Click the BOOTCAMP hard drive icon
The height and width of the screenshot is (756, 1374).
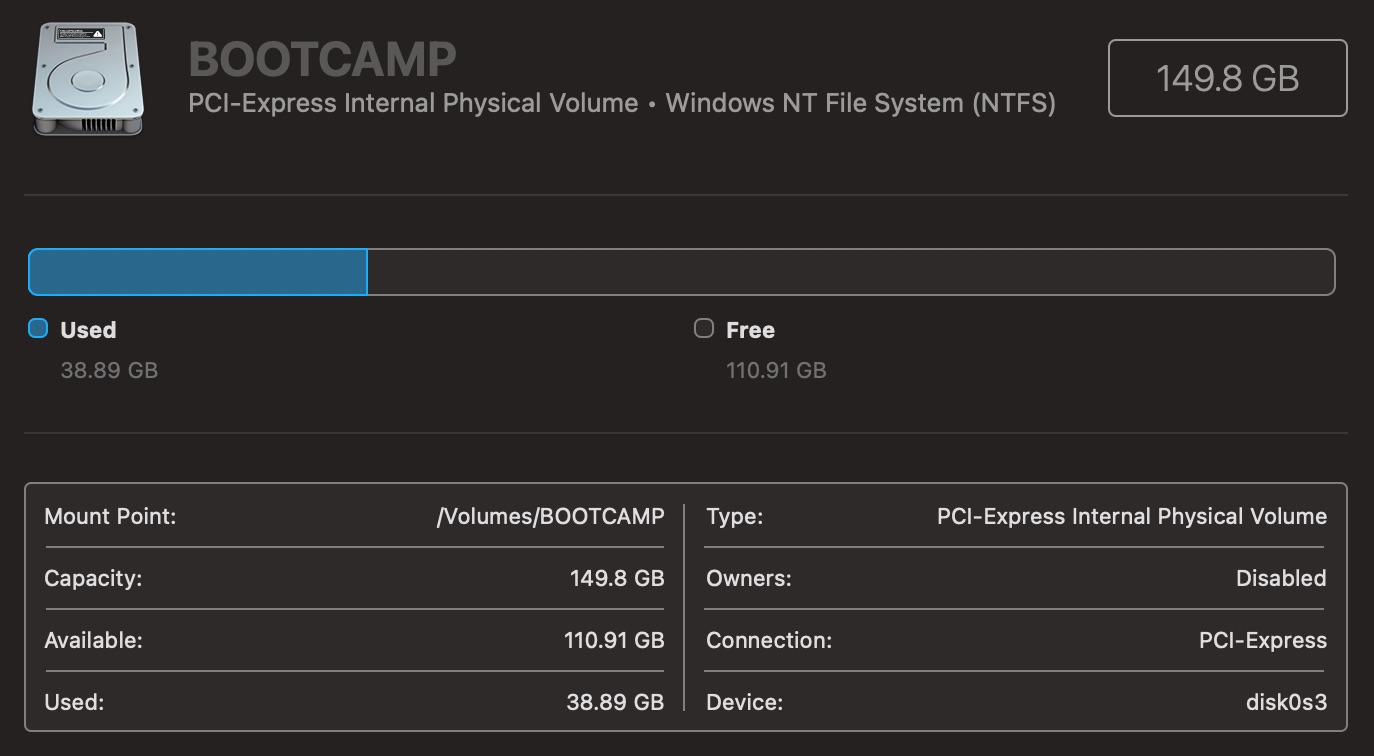pyautogui.click(x=88, y=80)
